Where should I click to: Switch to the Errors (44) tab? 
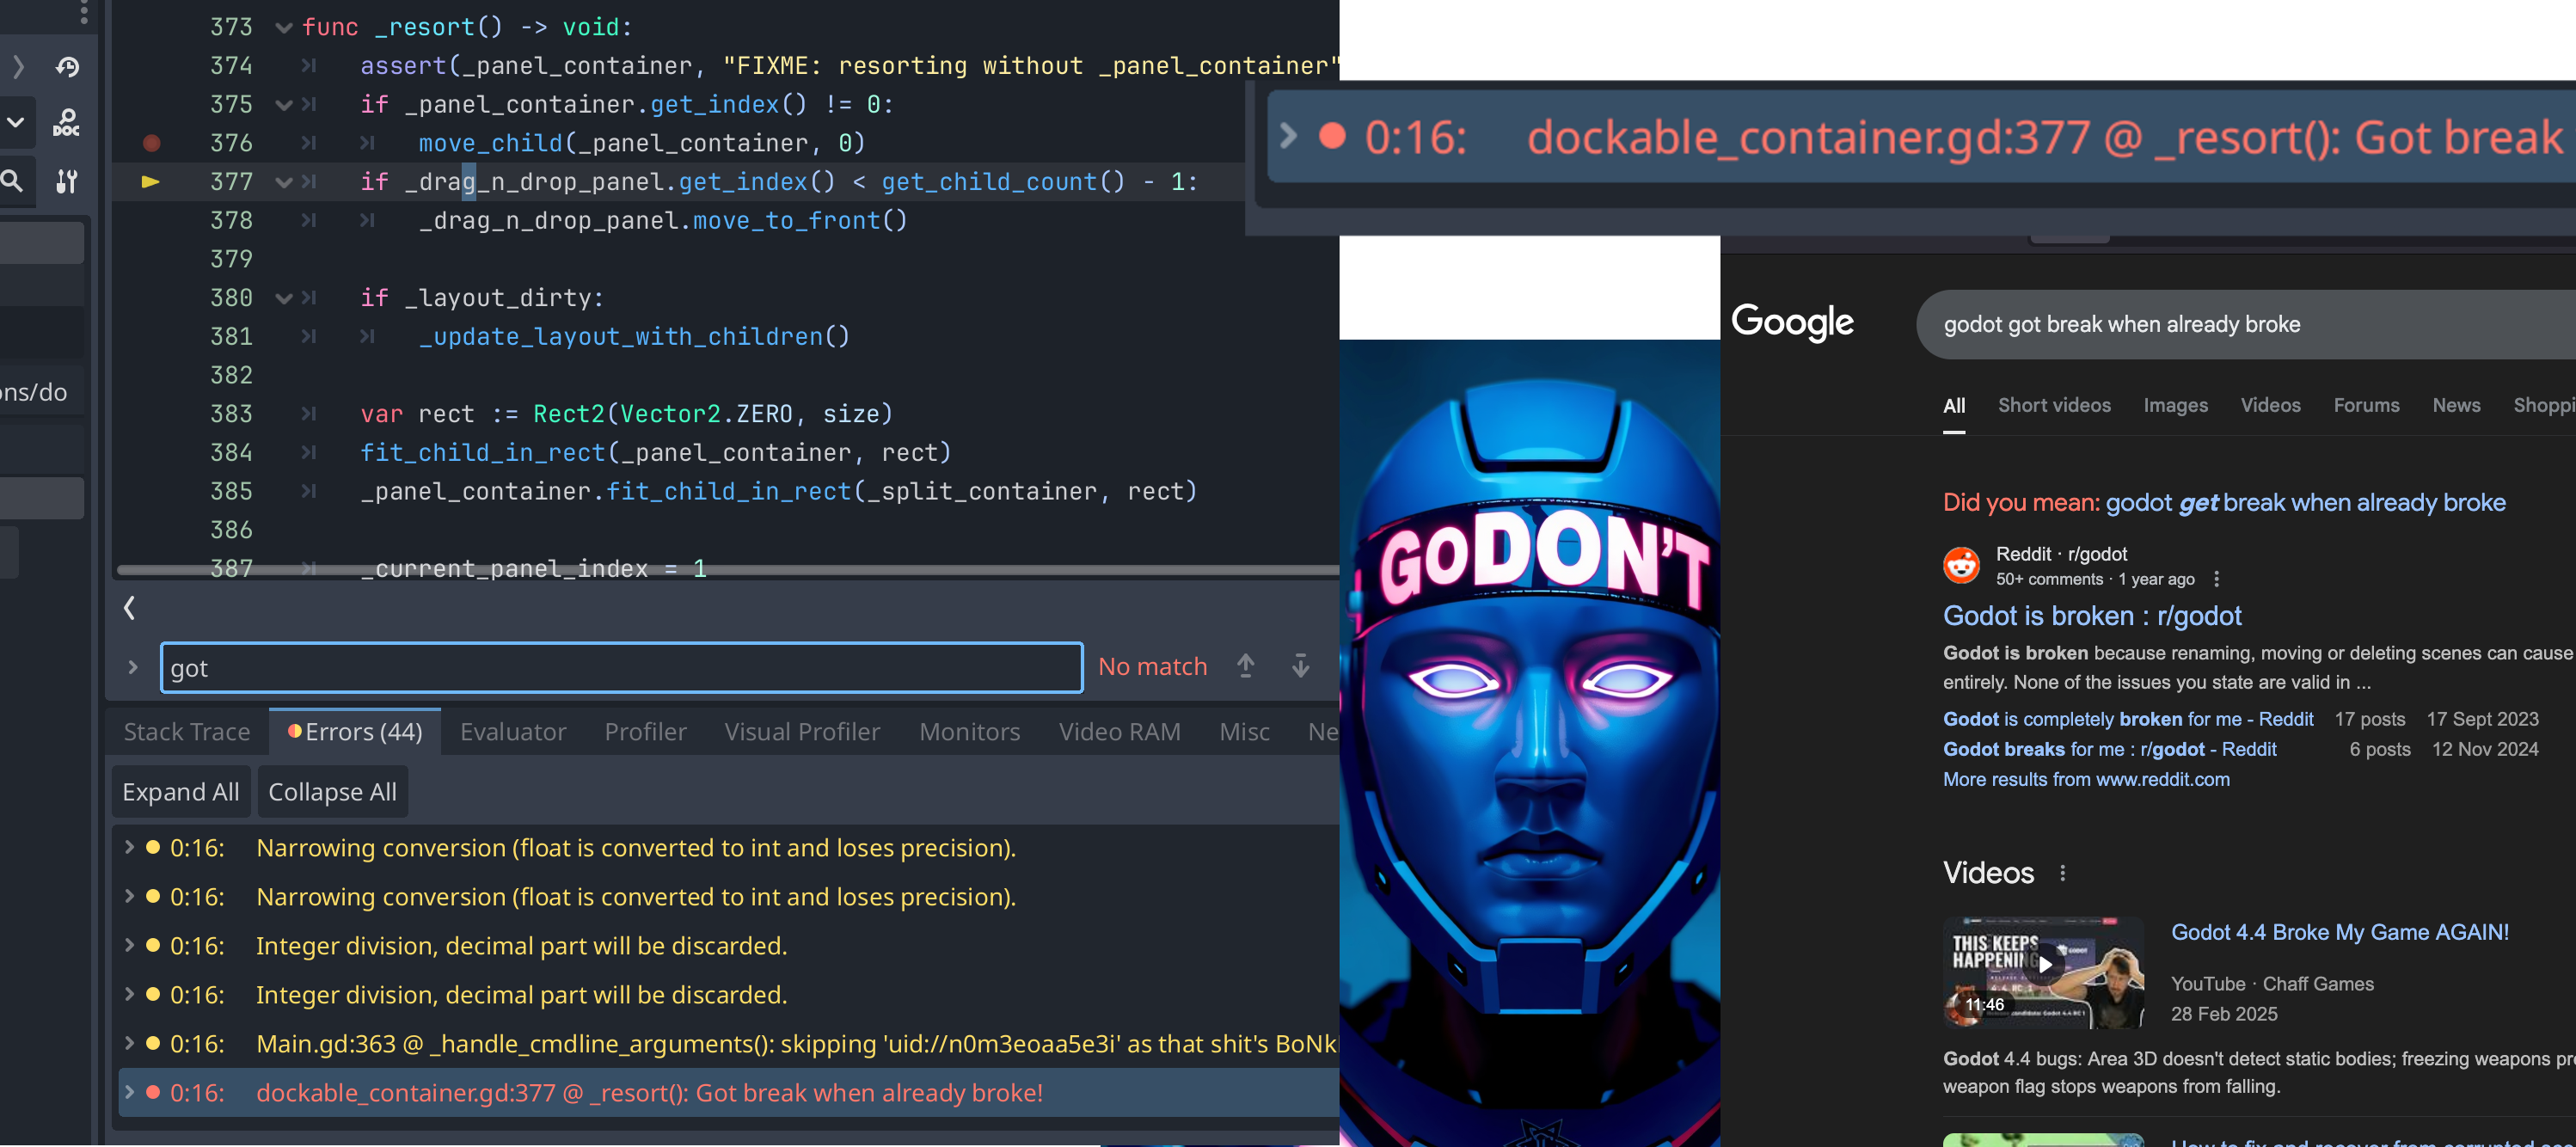click(355, 732)
